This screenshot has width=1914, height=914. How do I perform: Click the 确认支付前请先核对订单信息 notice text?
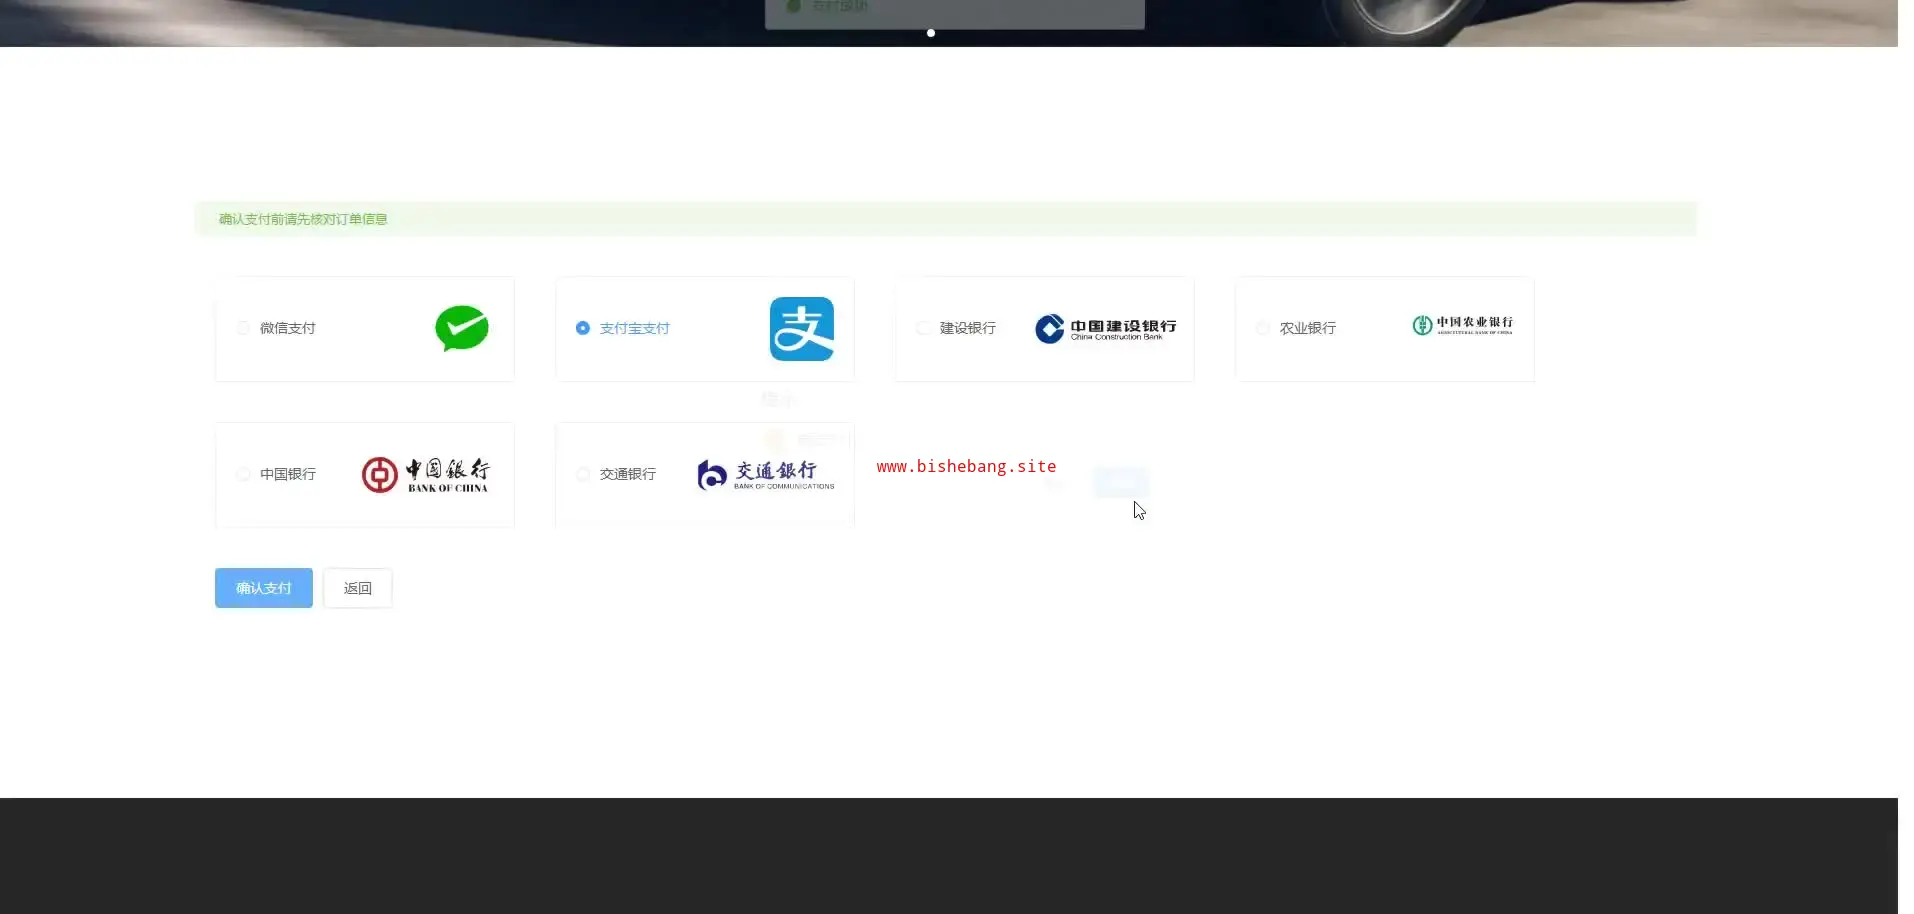pos(303,219)
